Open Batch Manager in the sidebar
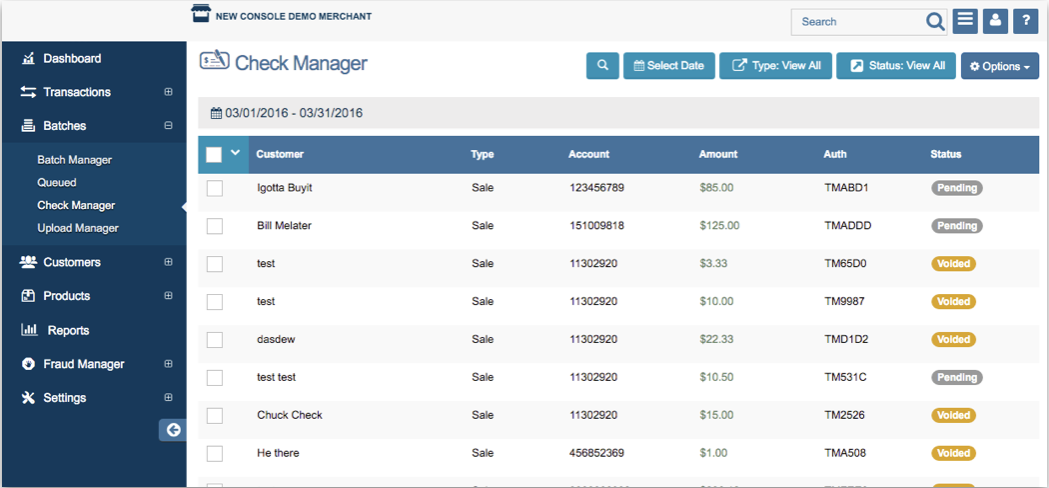Screen dimensions: 1049x488 click(x=74, y=160)
